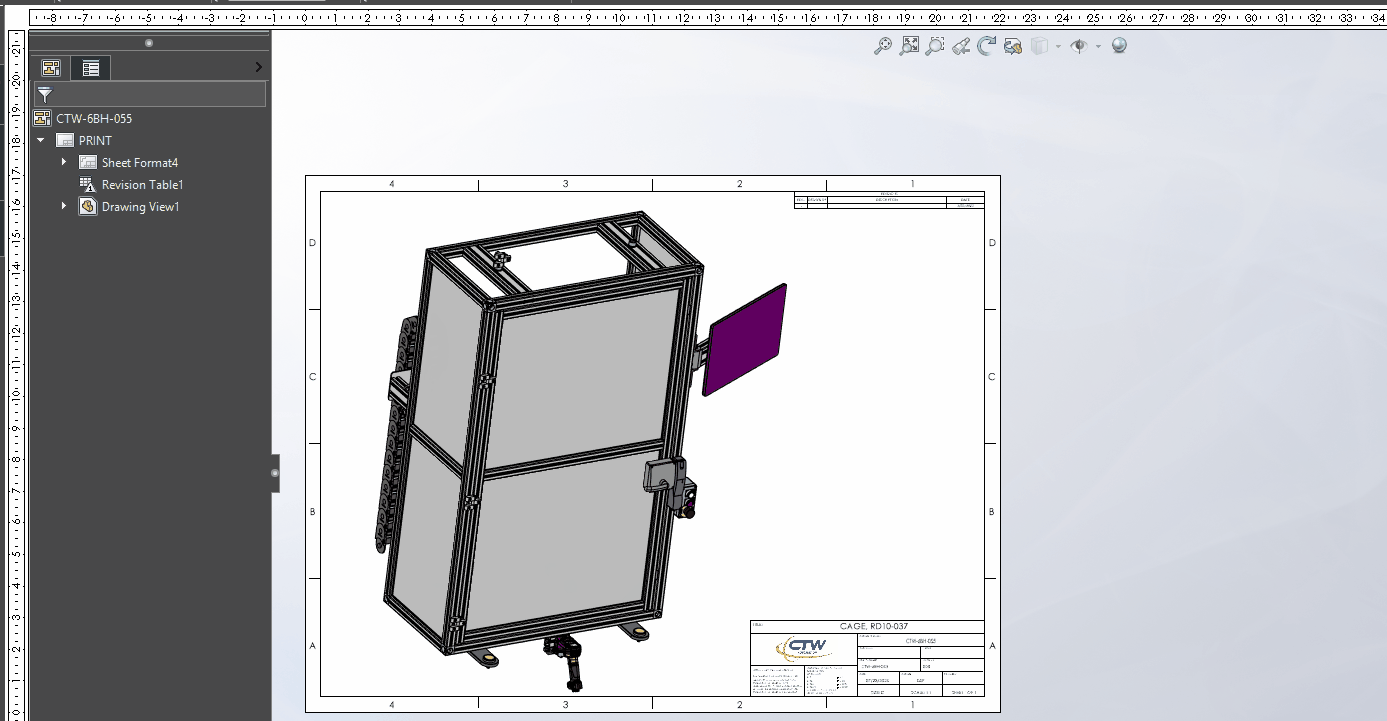1387x721 pixels.
Task: Expand the Drawing View1 node
Action: coord(64,206)
